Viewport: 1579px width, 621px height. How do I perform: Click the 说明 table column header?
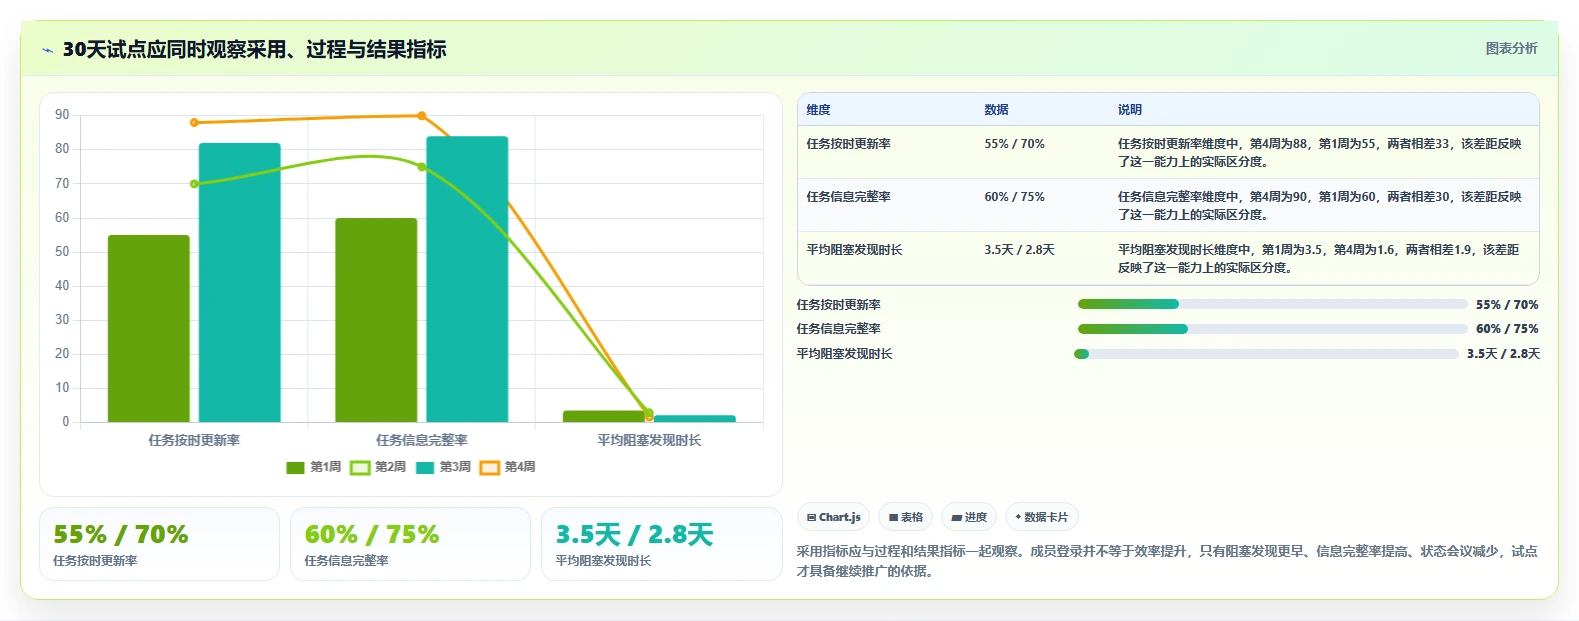(1129, 110)
